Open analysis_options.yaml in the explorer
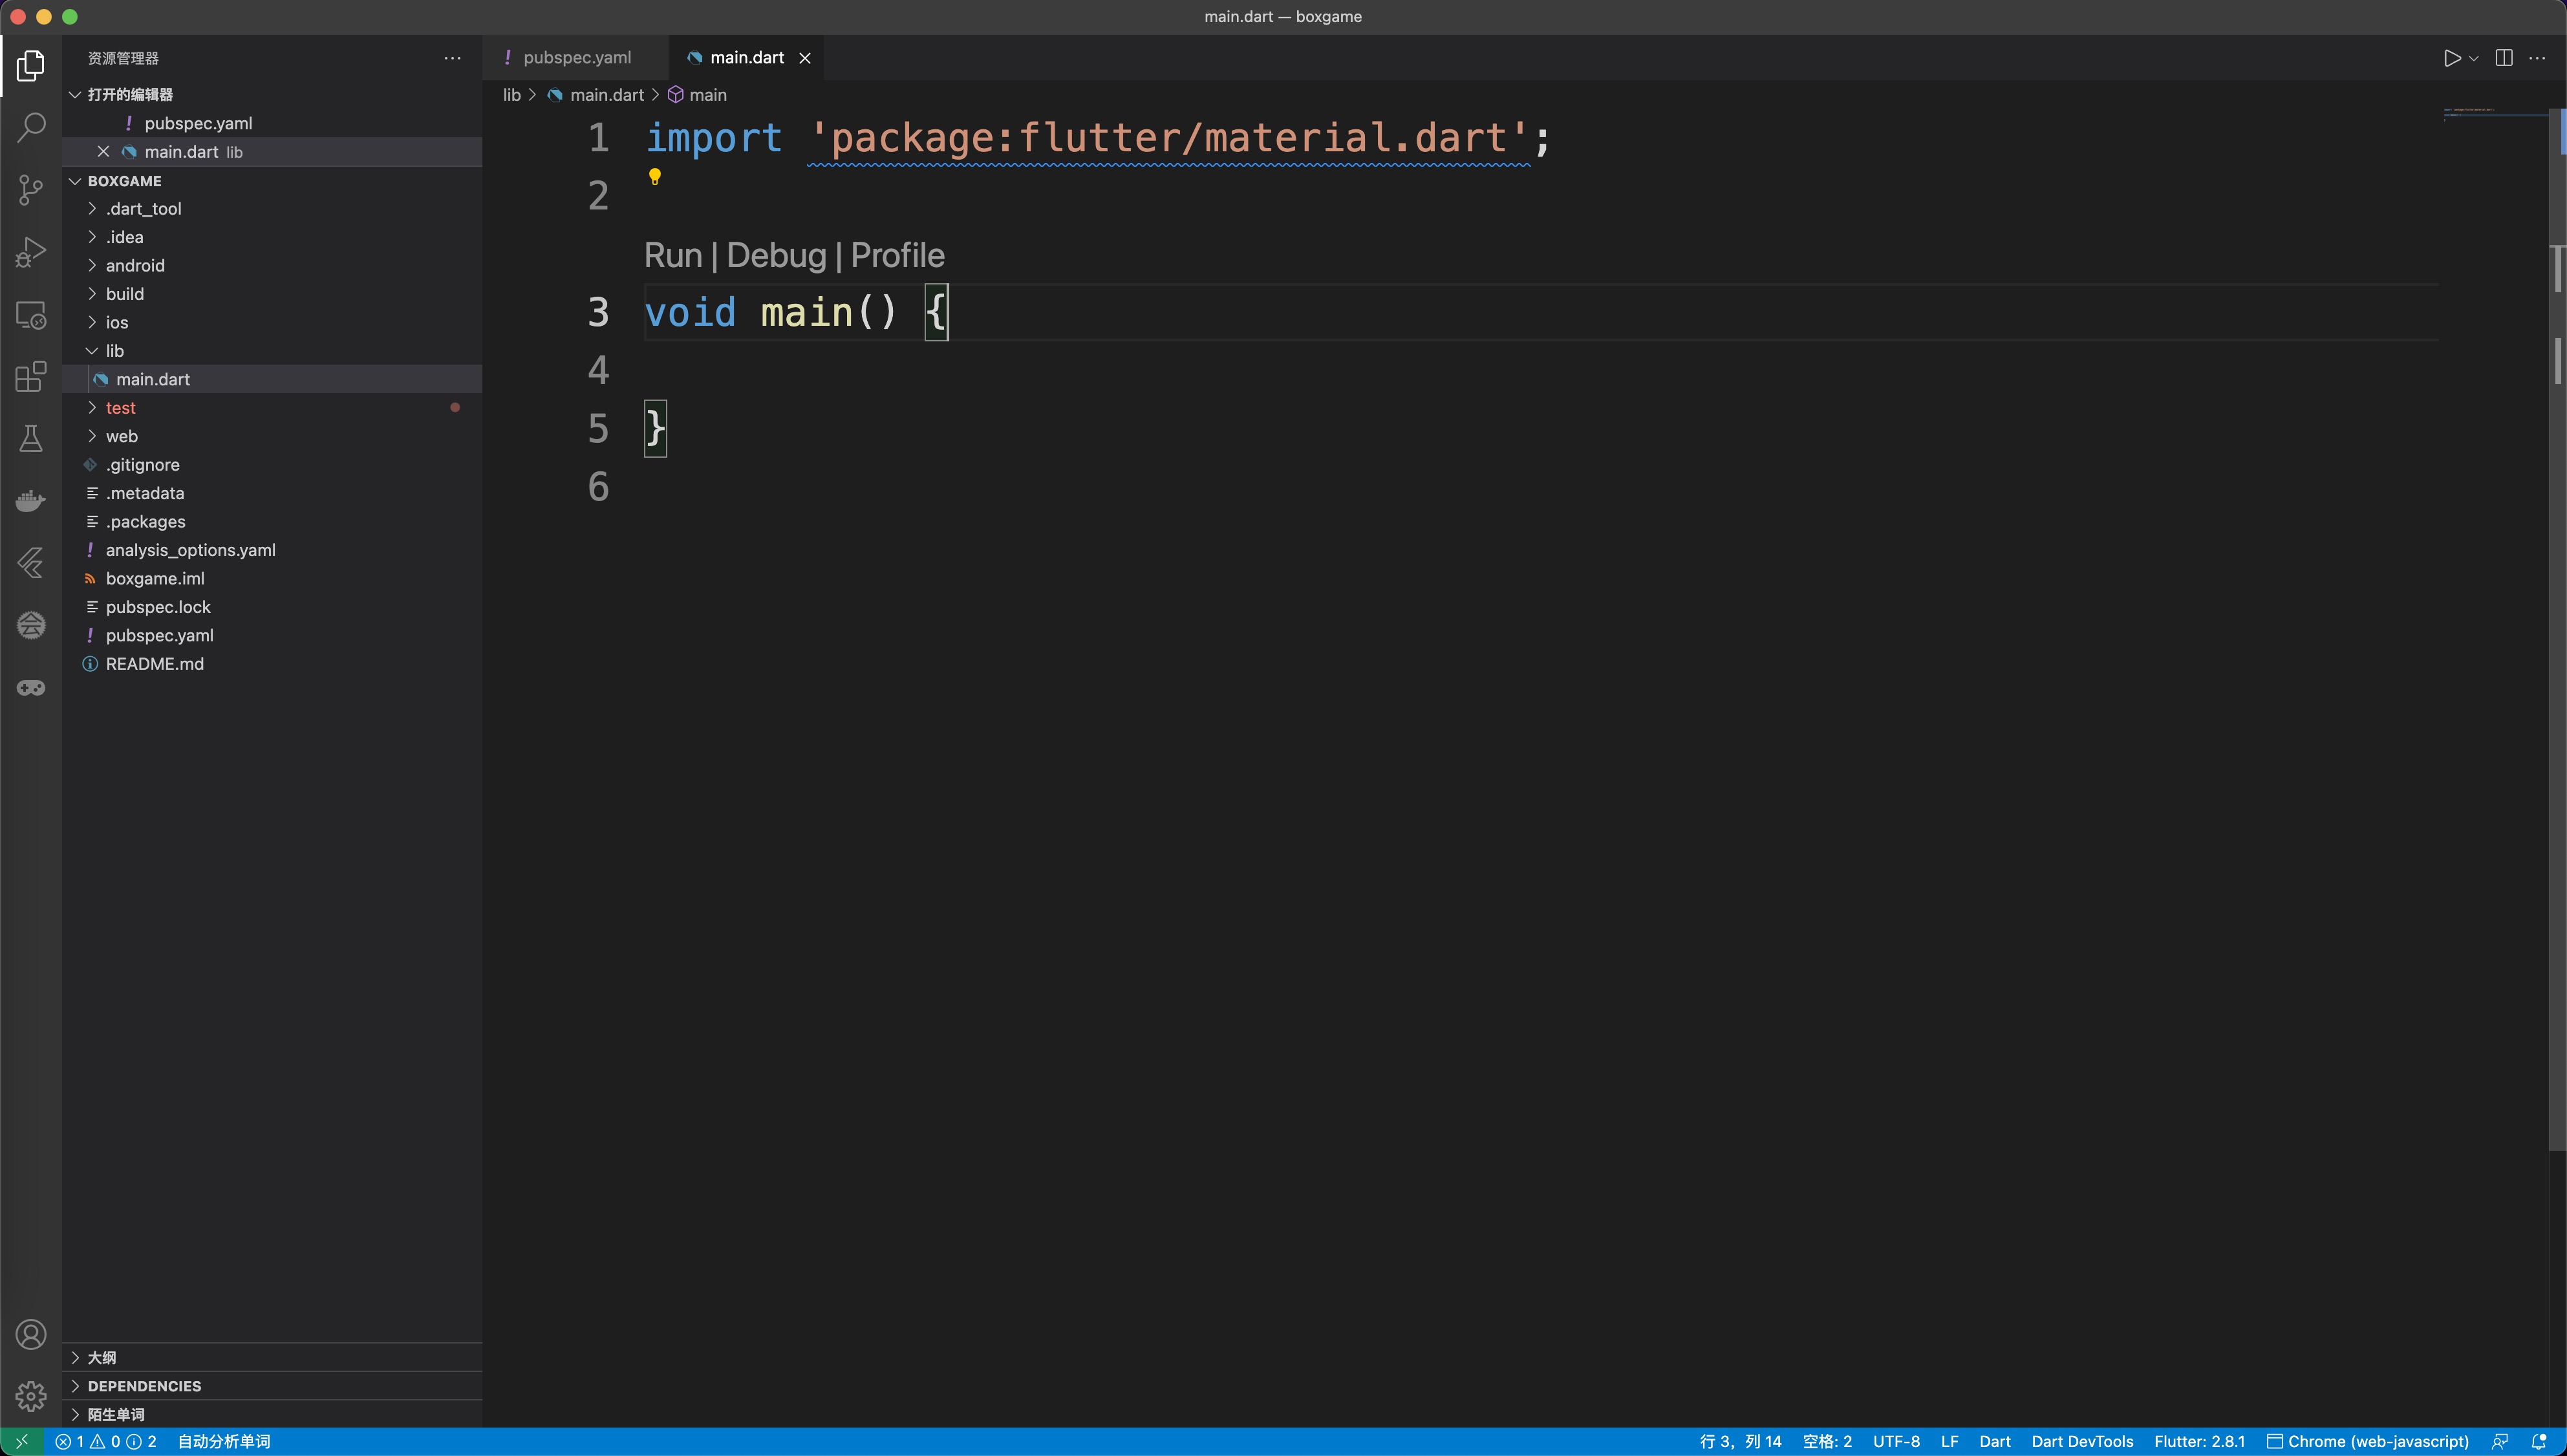 click(x=190, y=550)
